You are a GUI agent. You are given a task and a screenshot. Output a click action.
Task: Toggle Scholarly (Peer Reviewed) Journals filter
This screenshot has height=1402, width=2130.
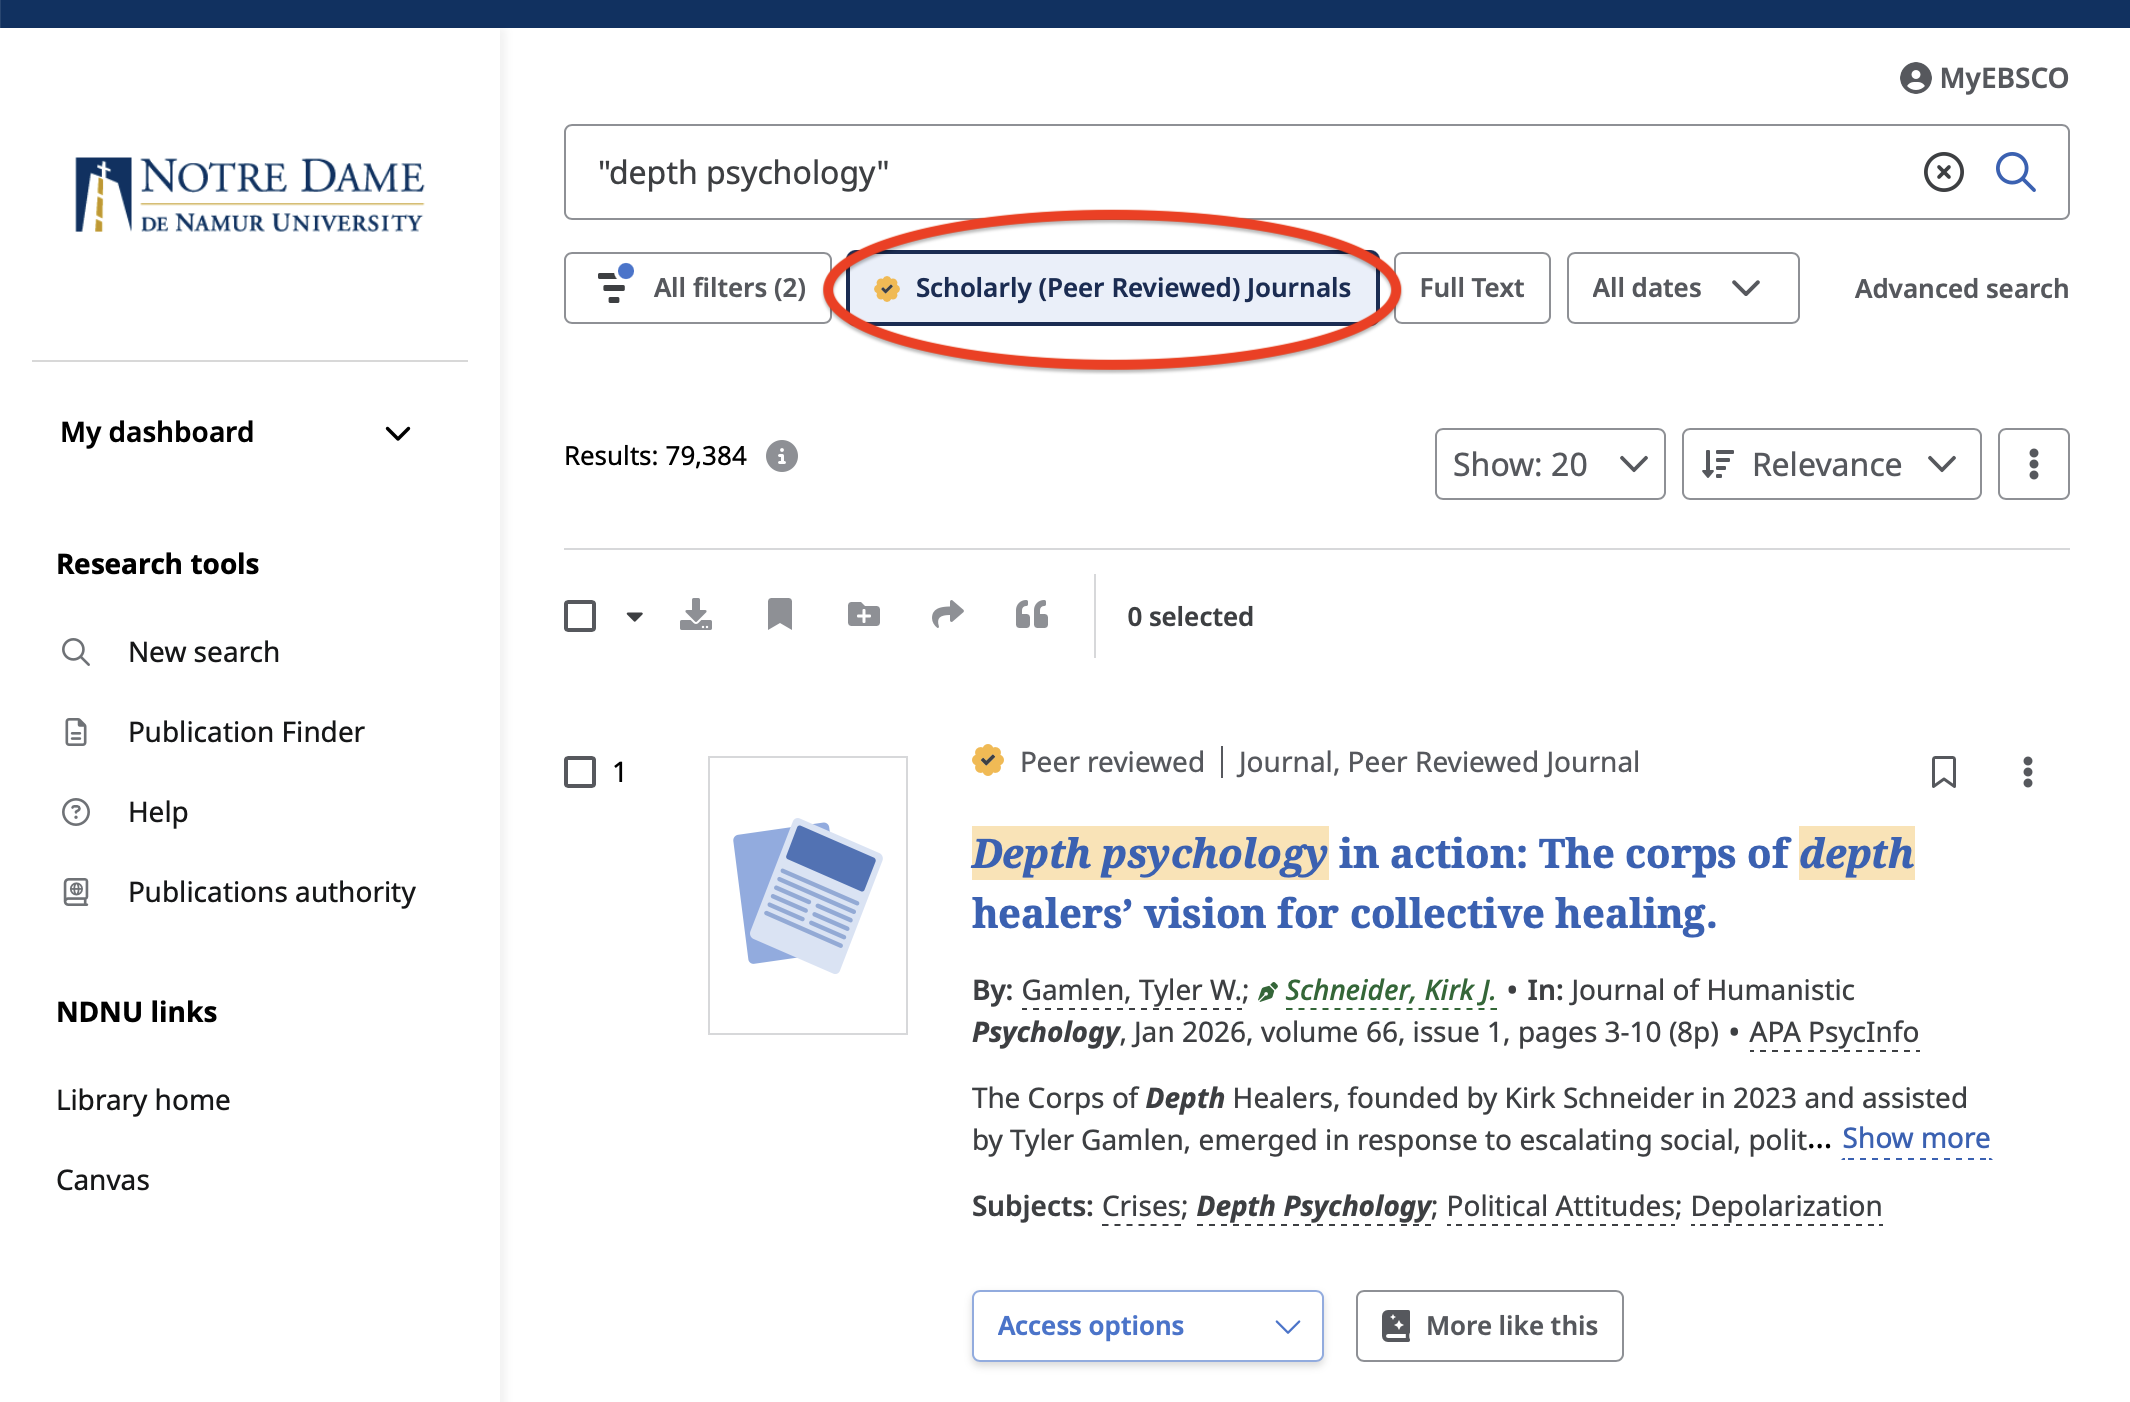pos(1113,288)
